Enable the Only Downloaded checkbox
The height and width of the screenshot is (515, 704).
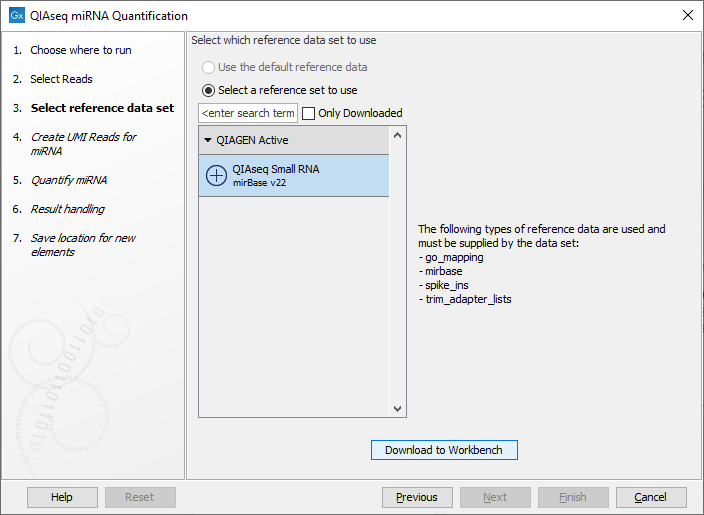coord(309,113)
